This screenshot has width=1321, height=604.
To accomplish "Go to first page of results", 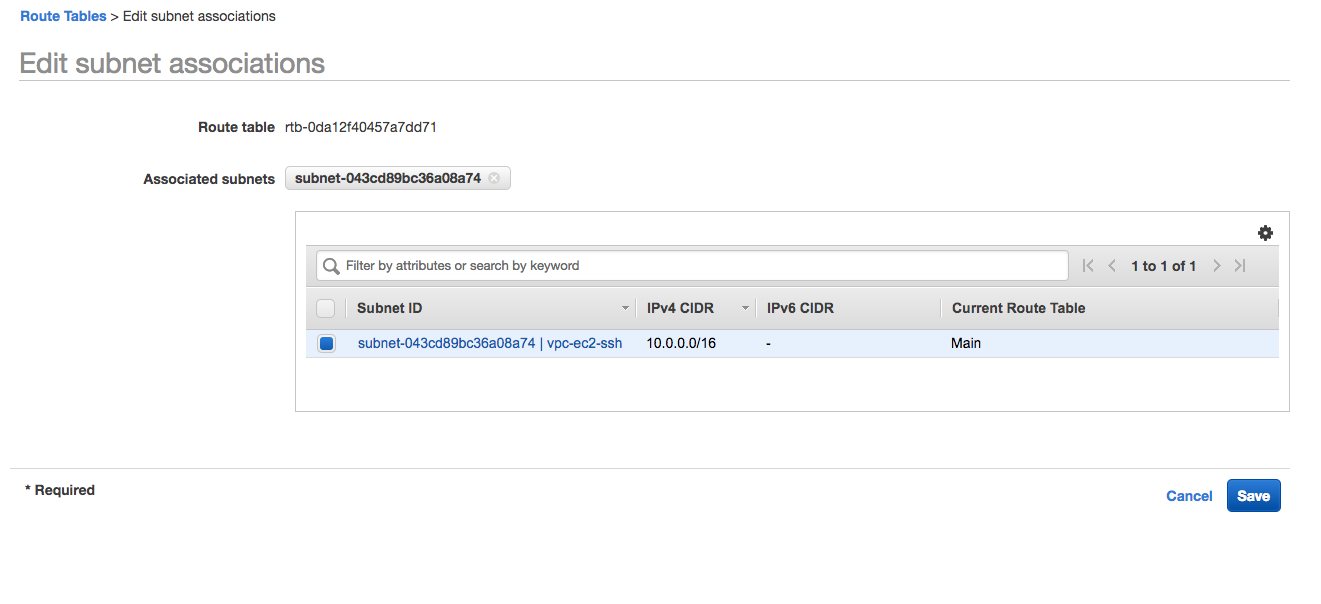I will point(1088,266).
